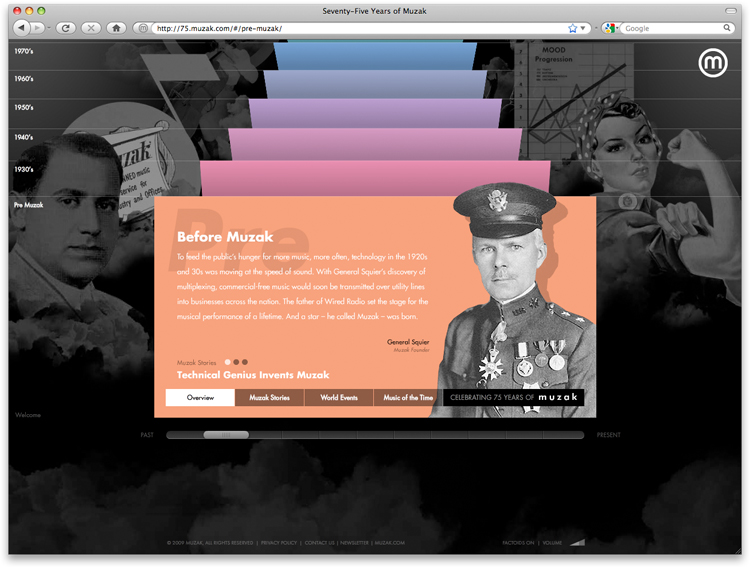Focus the Google search field
The width and height of the screenshot is (750, 568).
[673, 28]
